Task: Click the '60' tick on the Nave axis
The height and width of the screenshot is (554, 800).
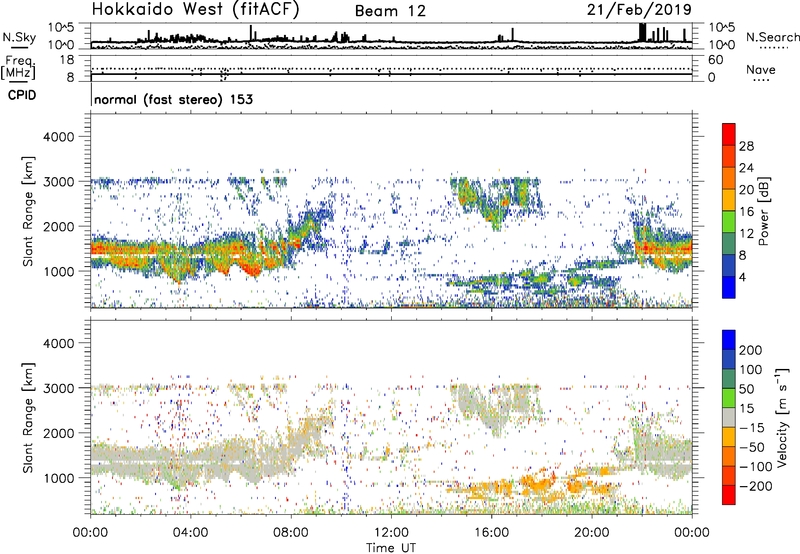Action: [715, 60]
